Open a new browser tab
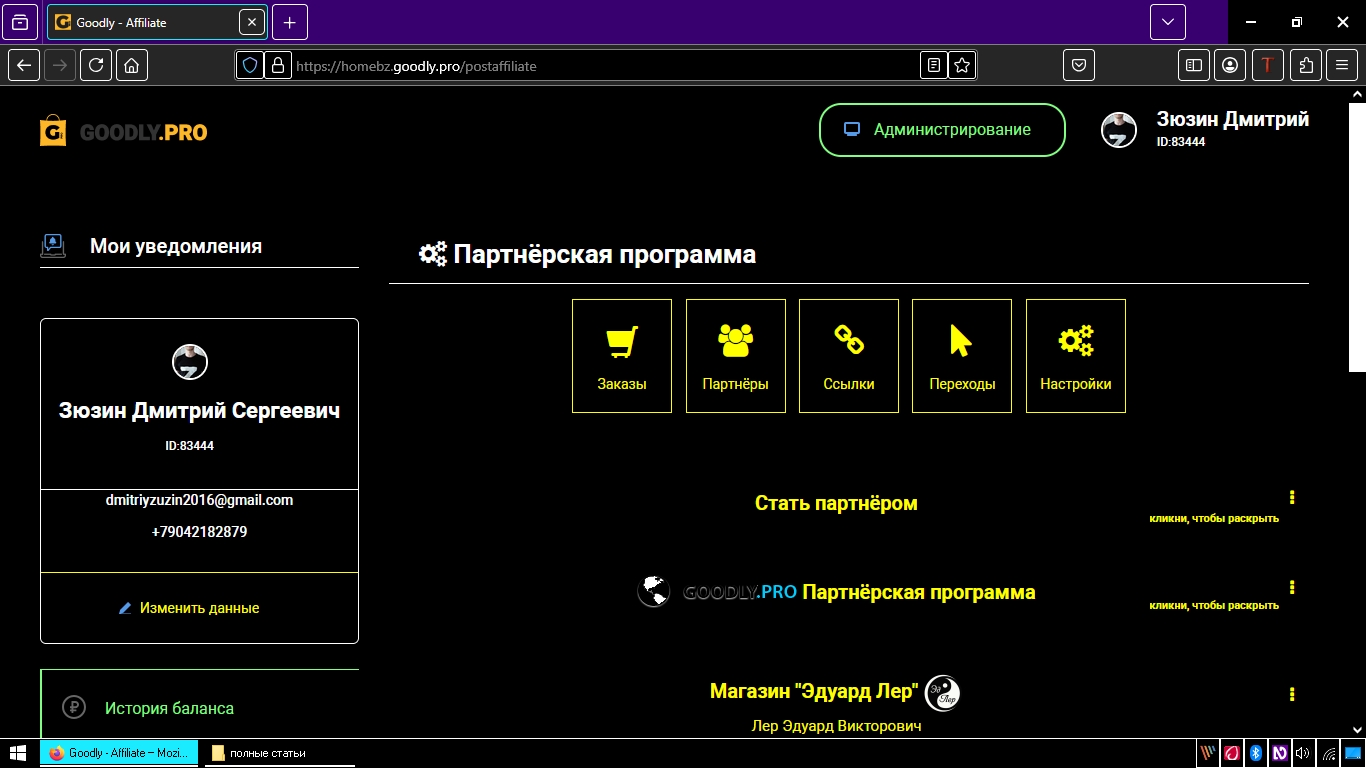 point(290,22)
